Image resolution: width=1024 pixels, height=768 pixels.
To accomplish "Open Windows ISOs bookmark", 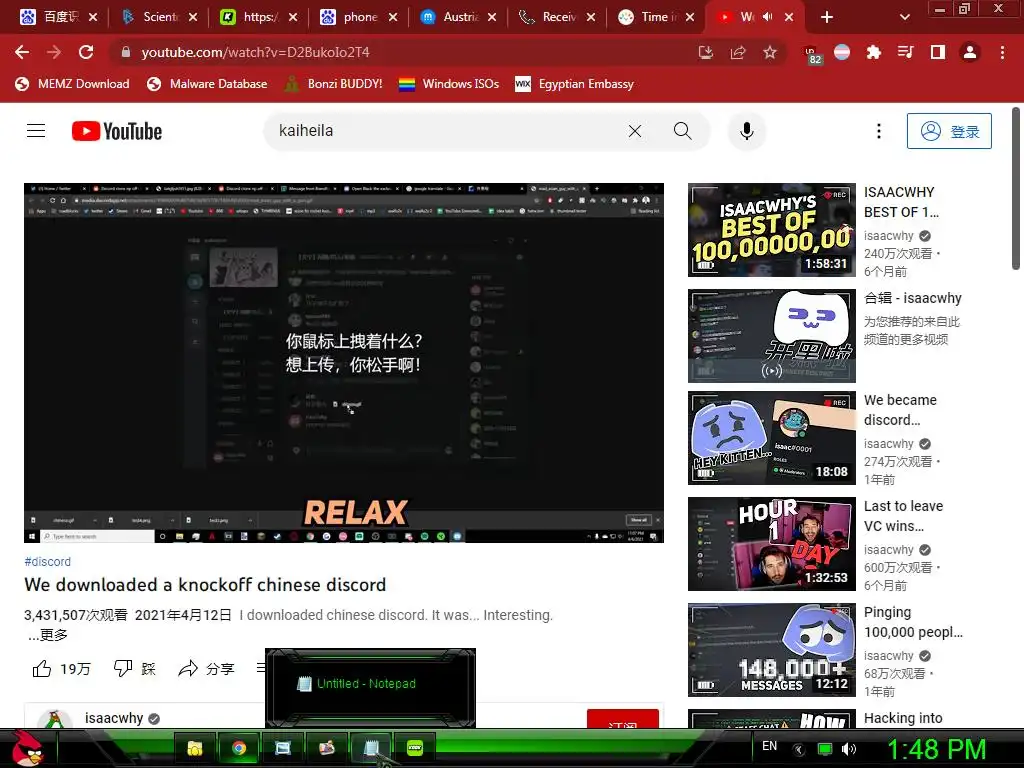I will point(449,84).
